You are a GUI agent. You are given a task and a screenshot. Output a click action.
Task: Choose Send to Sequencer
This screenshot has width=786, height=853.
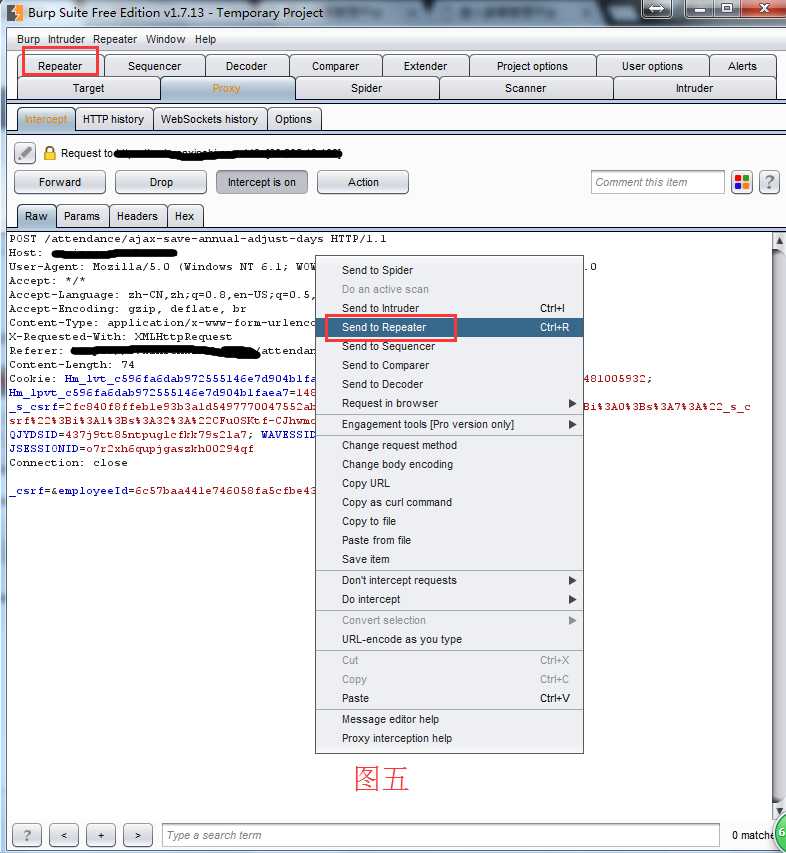[449, 347]
